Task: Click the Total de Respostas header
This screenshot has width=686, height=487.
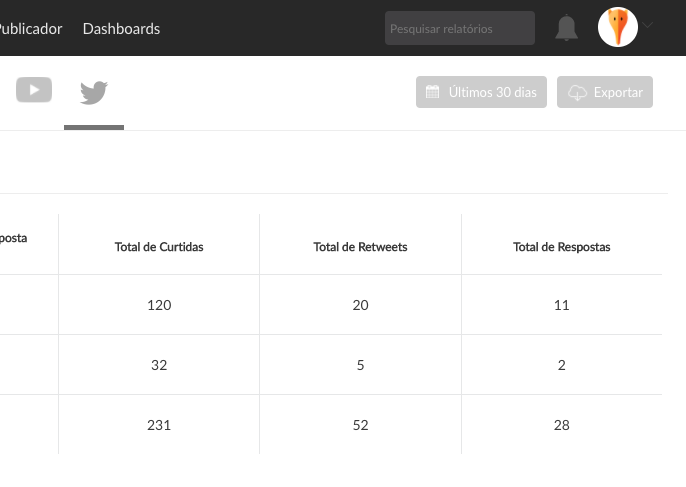Action: click(x=561, y=247)
